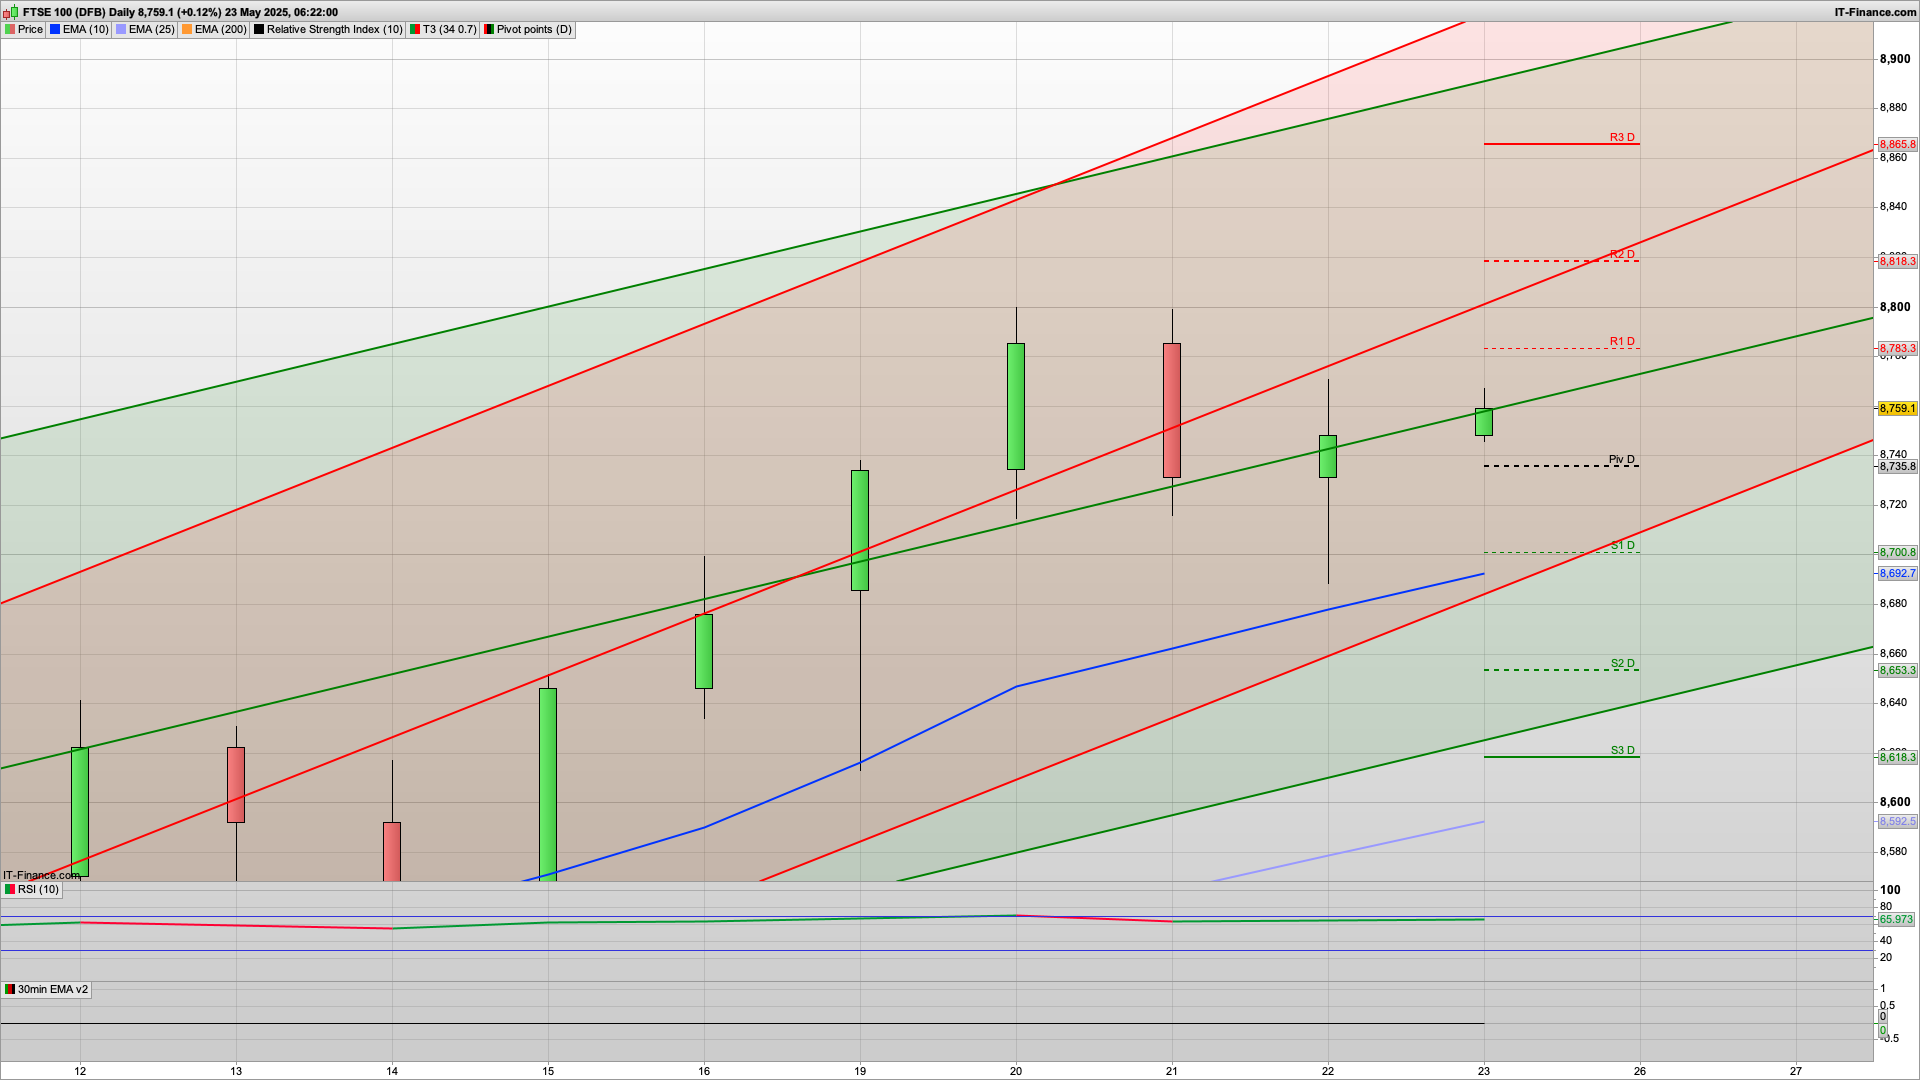Click the R1 D pivot label

pyautogui.click(x=1622, y=341)
